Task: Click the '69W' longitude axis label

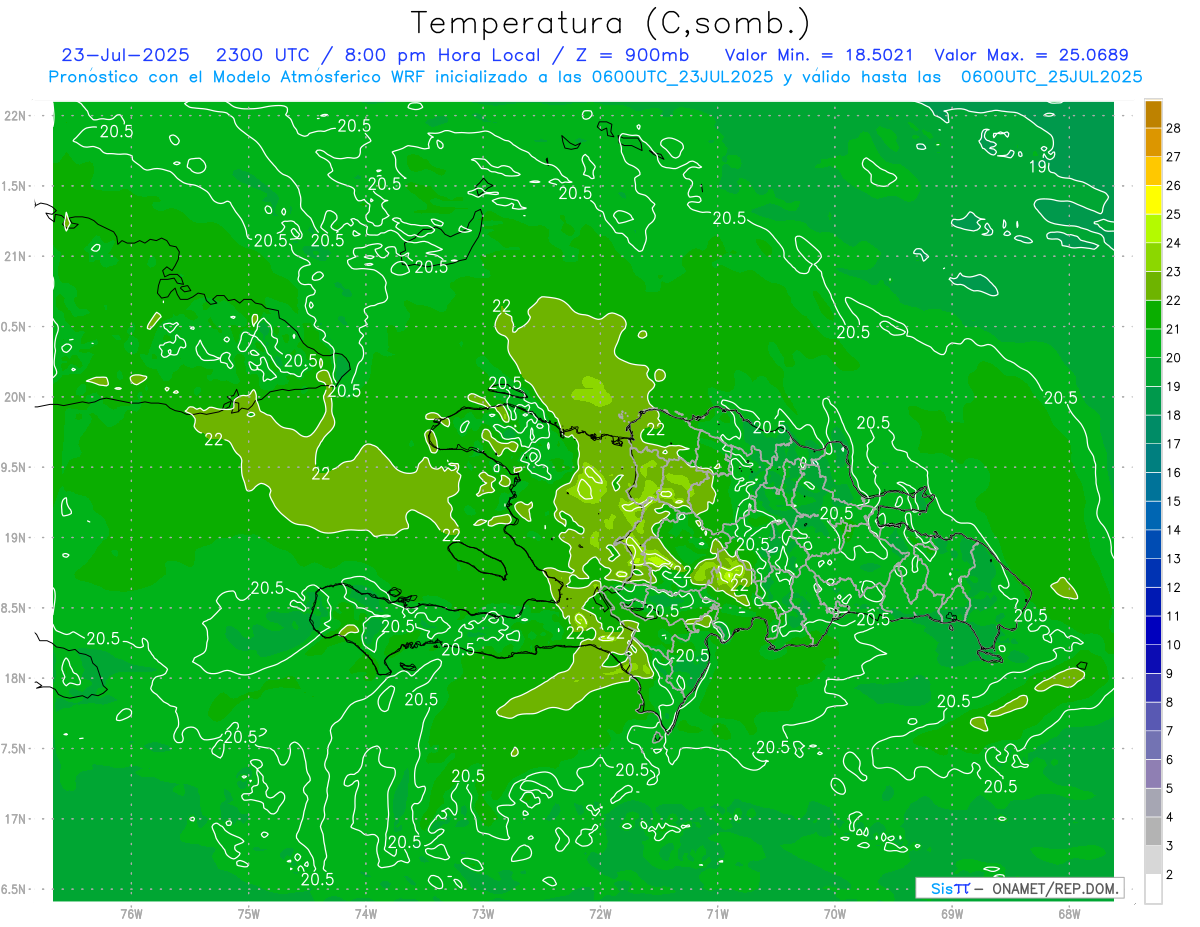Action: tap(952, 913)
